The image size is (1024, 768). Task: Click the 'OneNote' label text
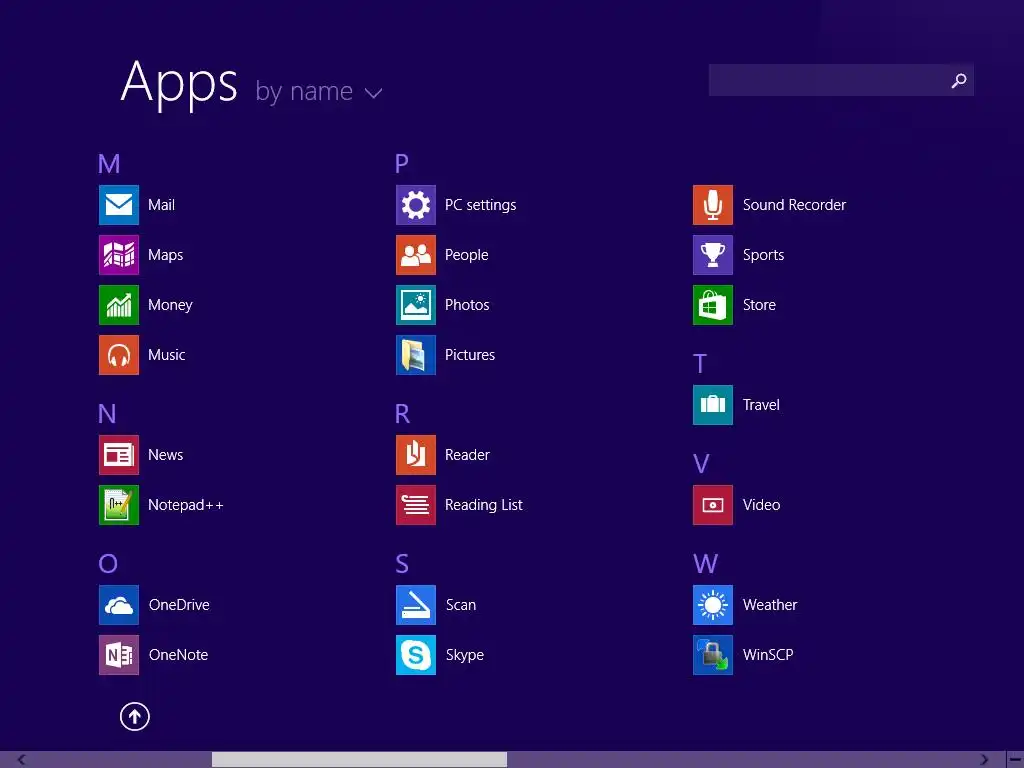[178, 655]
